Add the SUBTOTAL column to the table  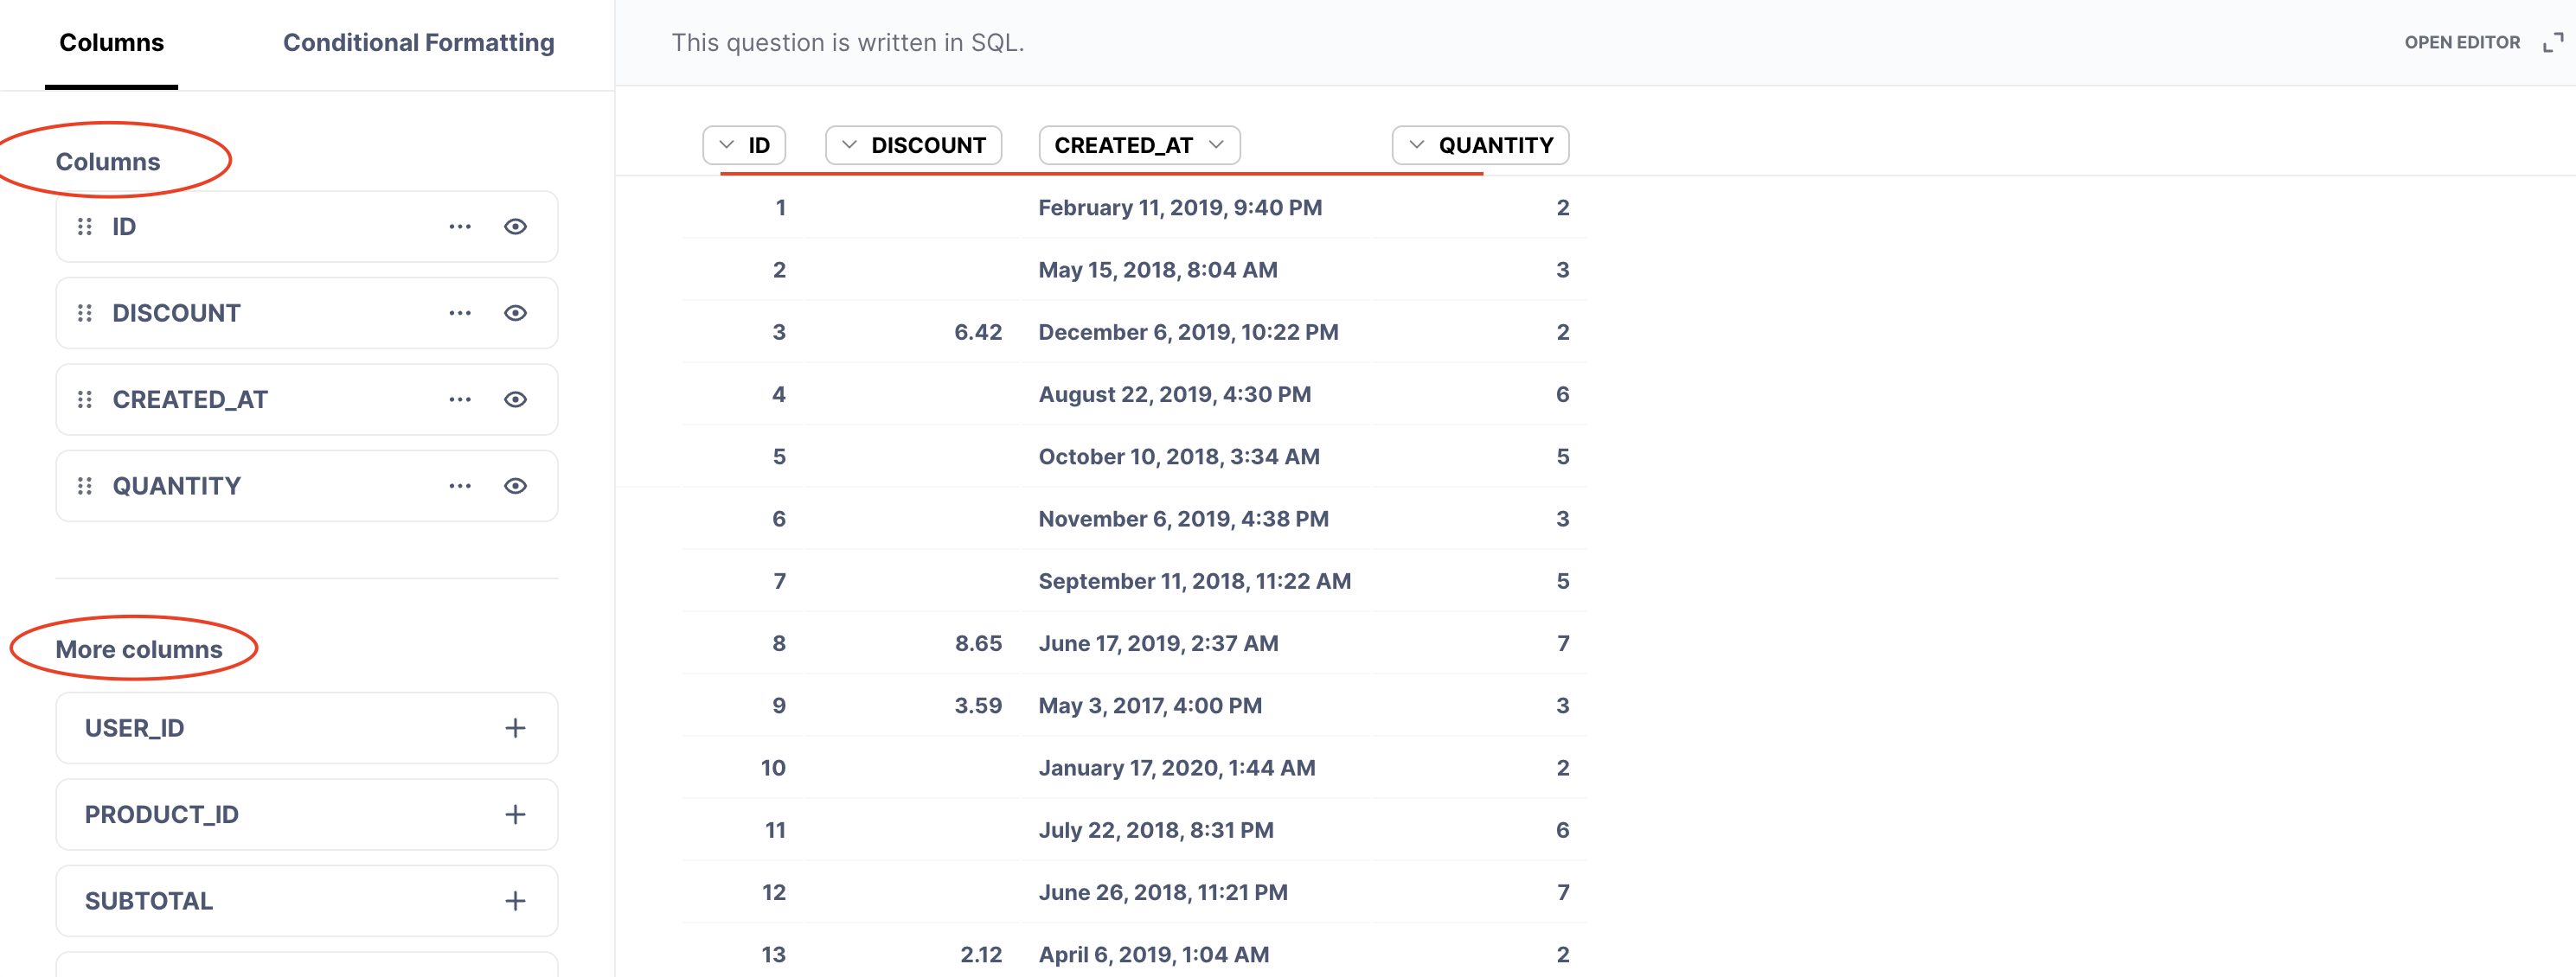[515, 900]
